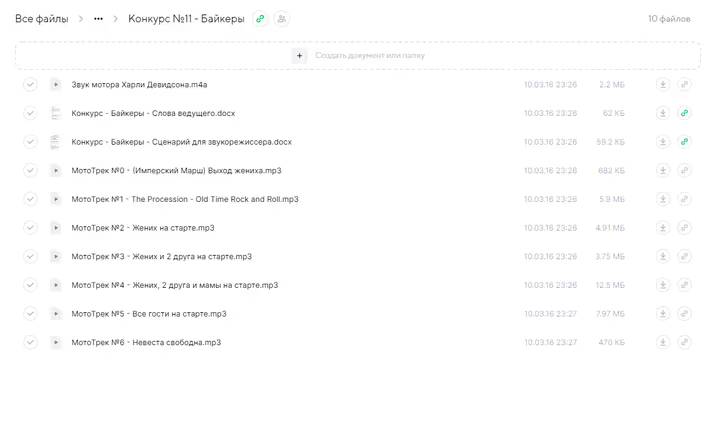Create share link for МотоТрек №2 file
The width and height of the screenshot is (709, 436).
(684, 228)
